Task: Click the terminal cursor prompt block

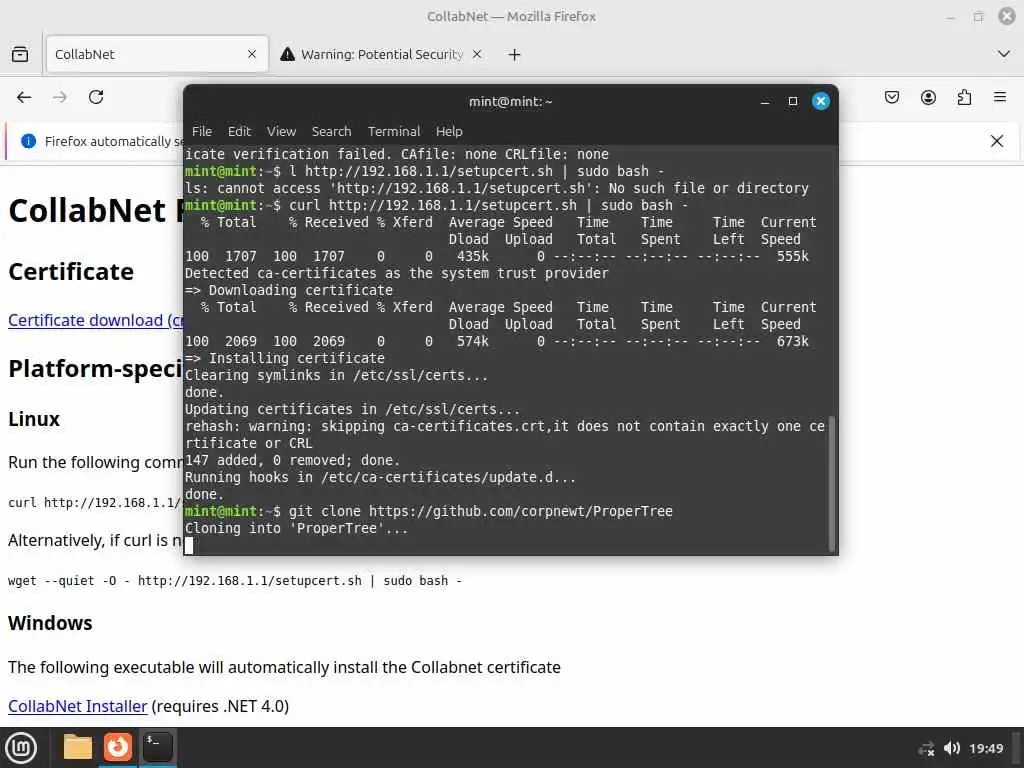Action: tap(189, 545)
